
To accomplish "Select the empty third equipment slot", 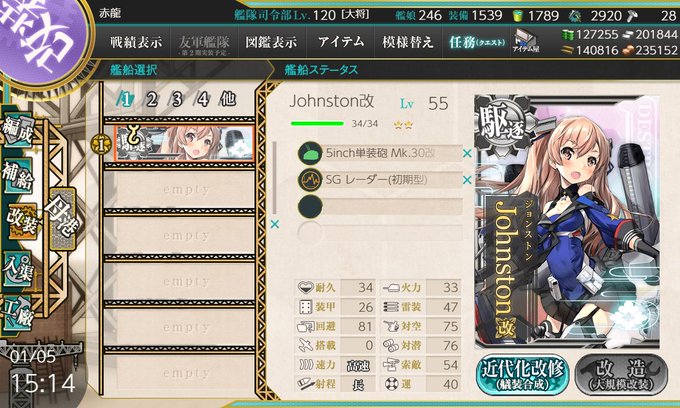I will [380, 206].
